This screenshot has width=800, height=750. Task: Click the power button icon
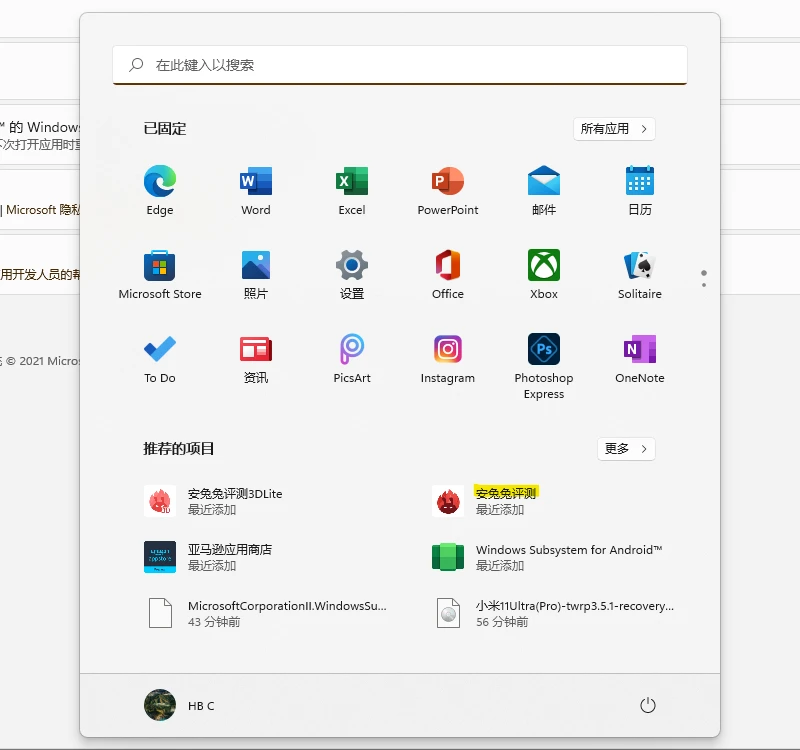647,706
